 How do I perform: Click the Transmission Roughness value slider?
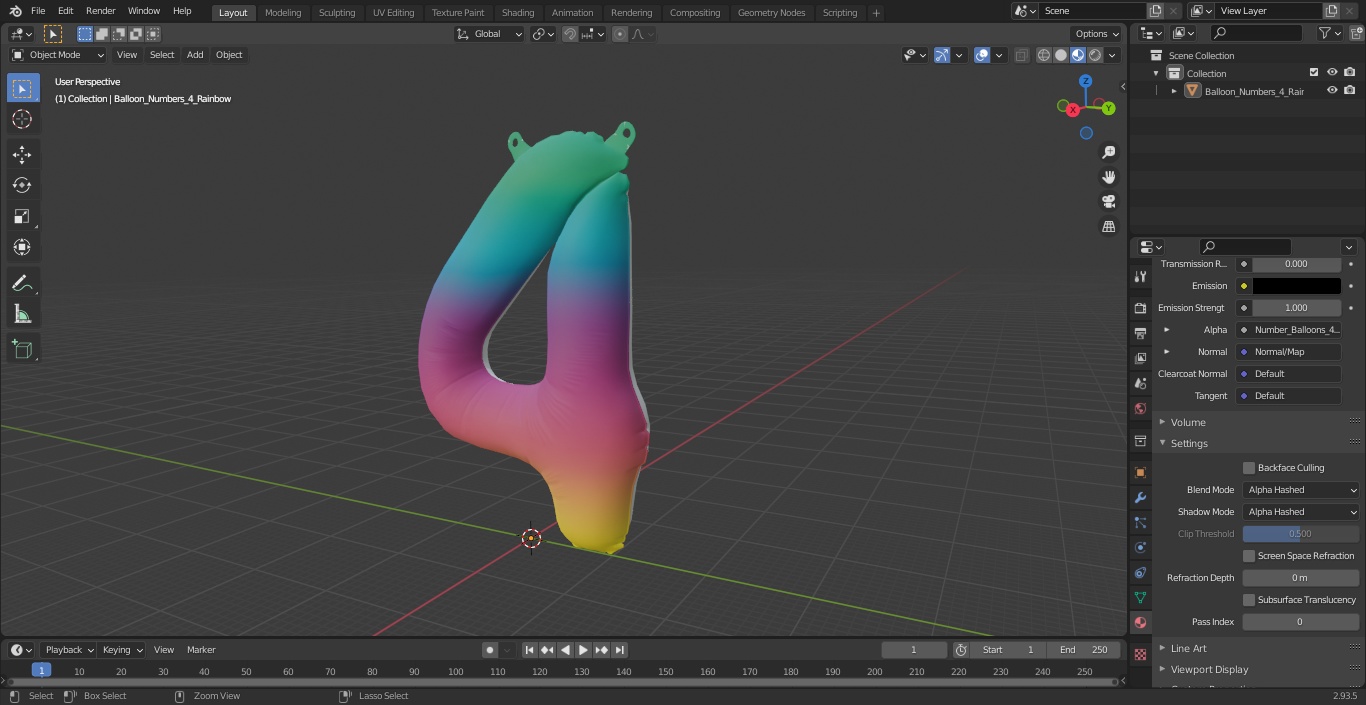coord(1296,264)
